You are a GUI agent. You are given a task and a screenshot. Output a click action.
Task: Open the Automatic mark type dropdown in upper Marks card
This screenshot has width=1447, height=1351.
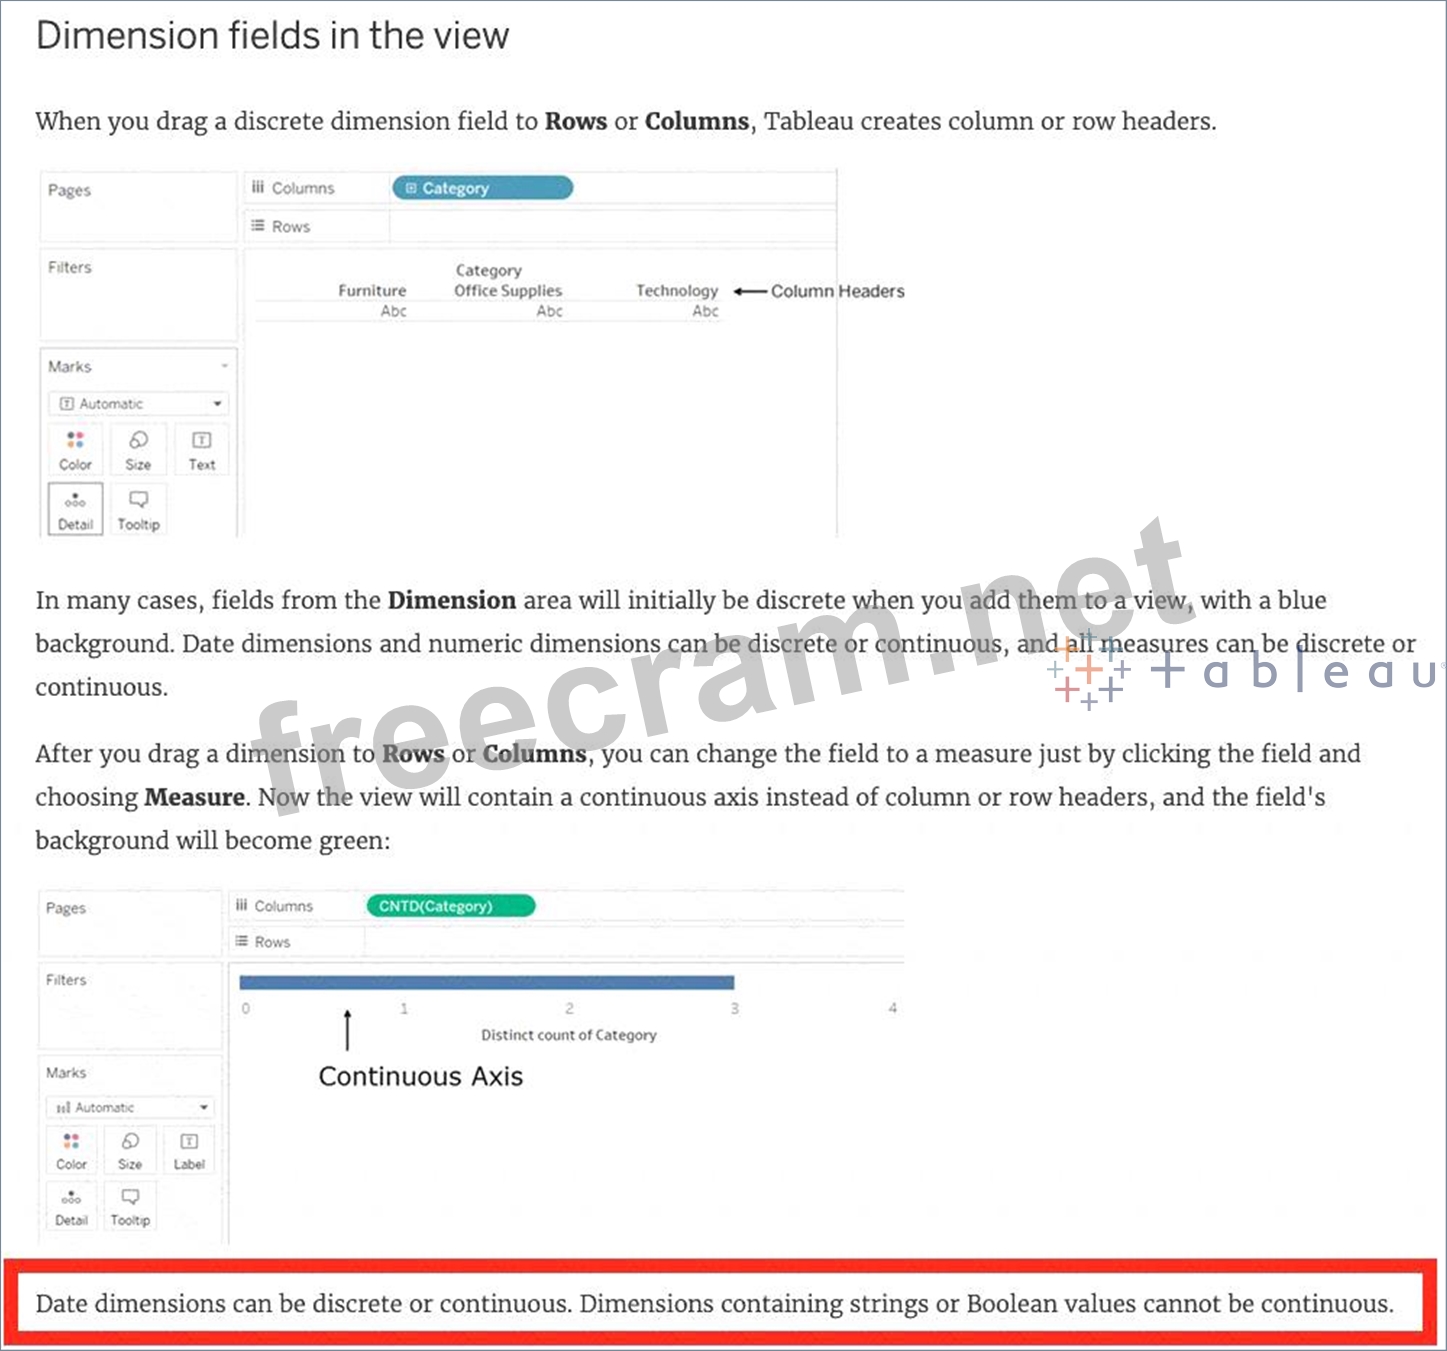tap(138, 404)
